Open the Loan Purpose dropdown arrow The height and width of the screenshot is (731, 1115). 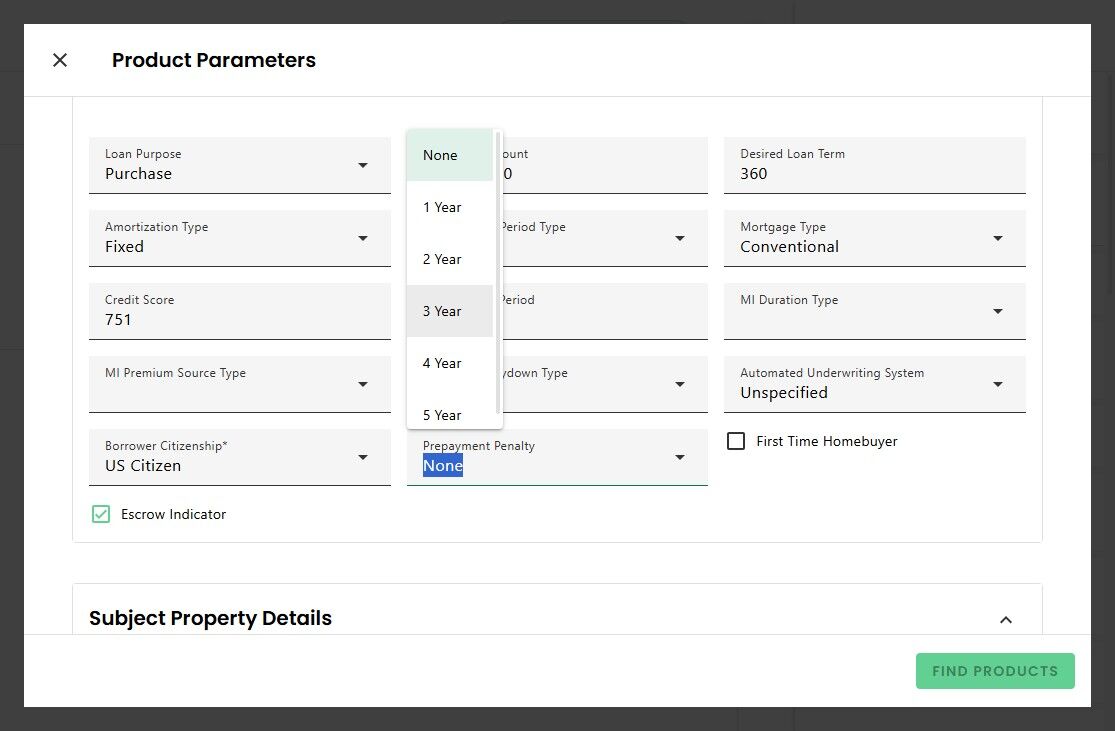363,165
